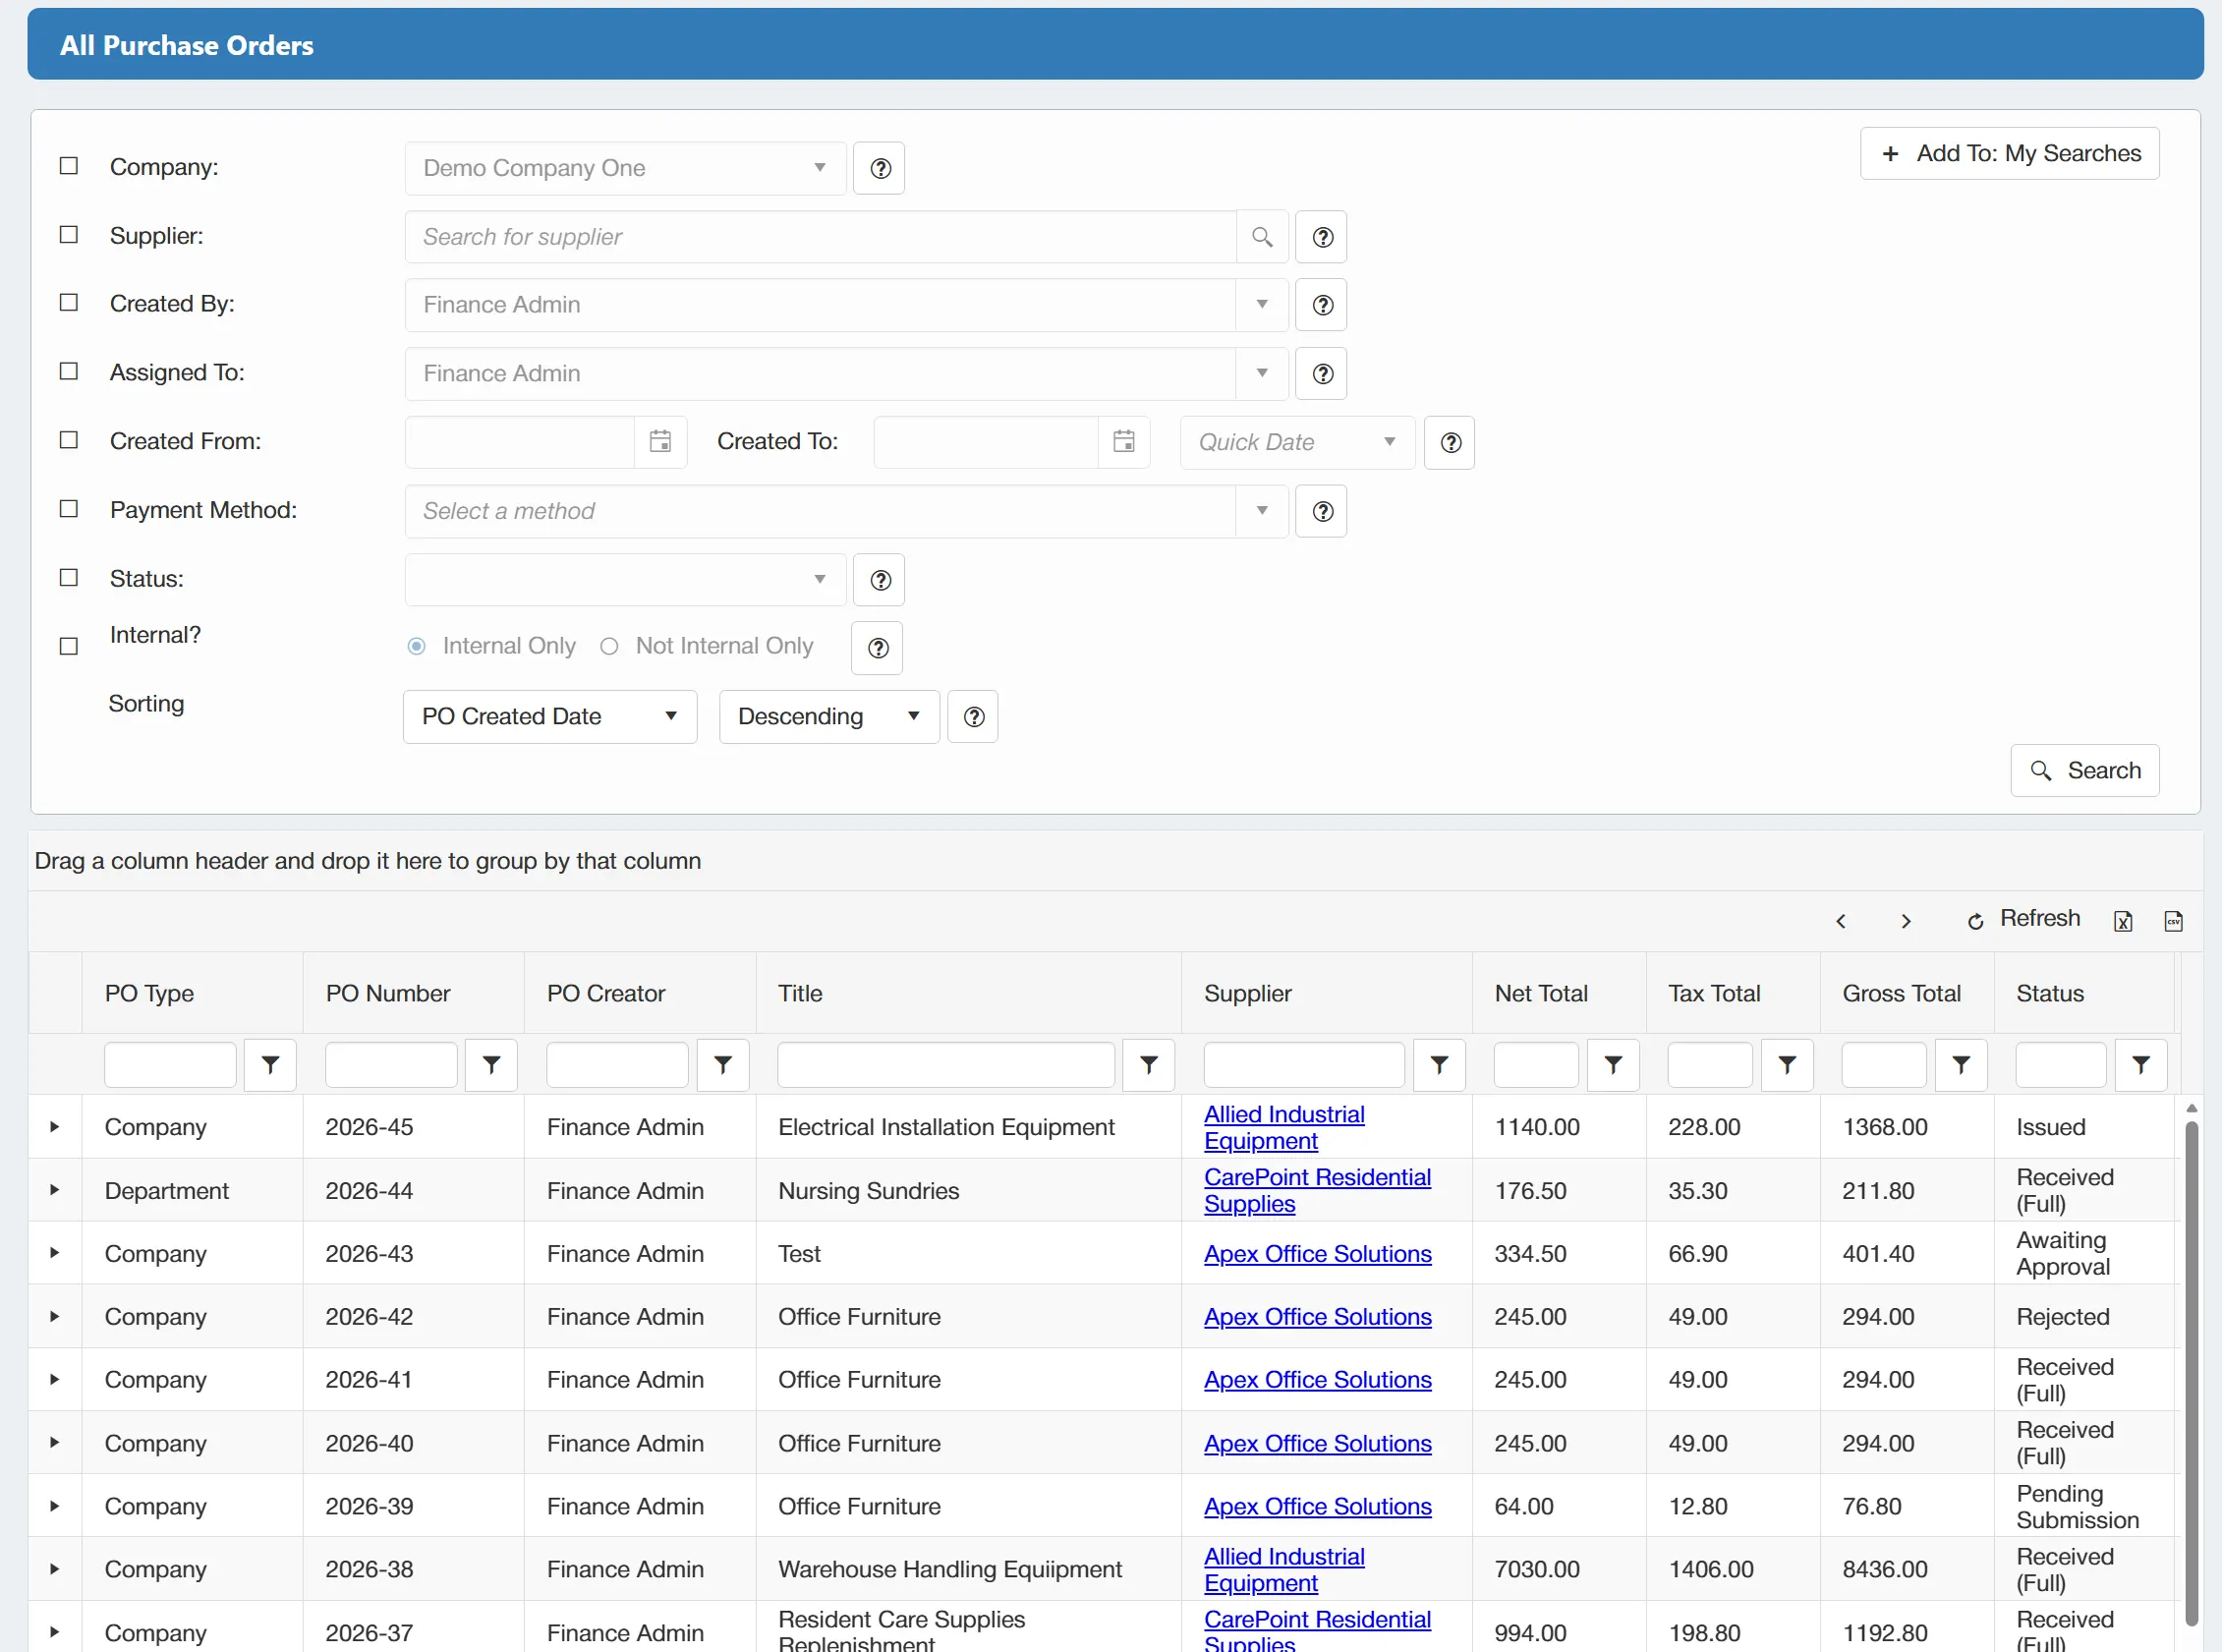
Task: Open the Descending sort order dropdown
Action: (829, 717)
